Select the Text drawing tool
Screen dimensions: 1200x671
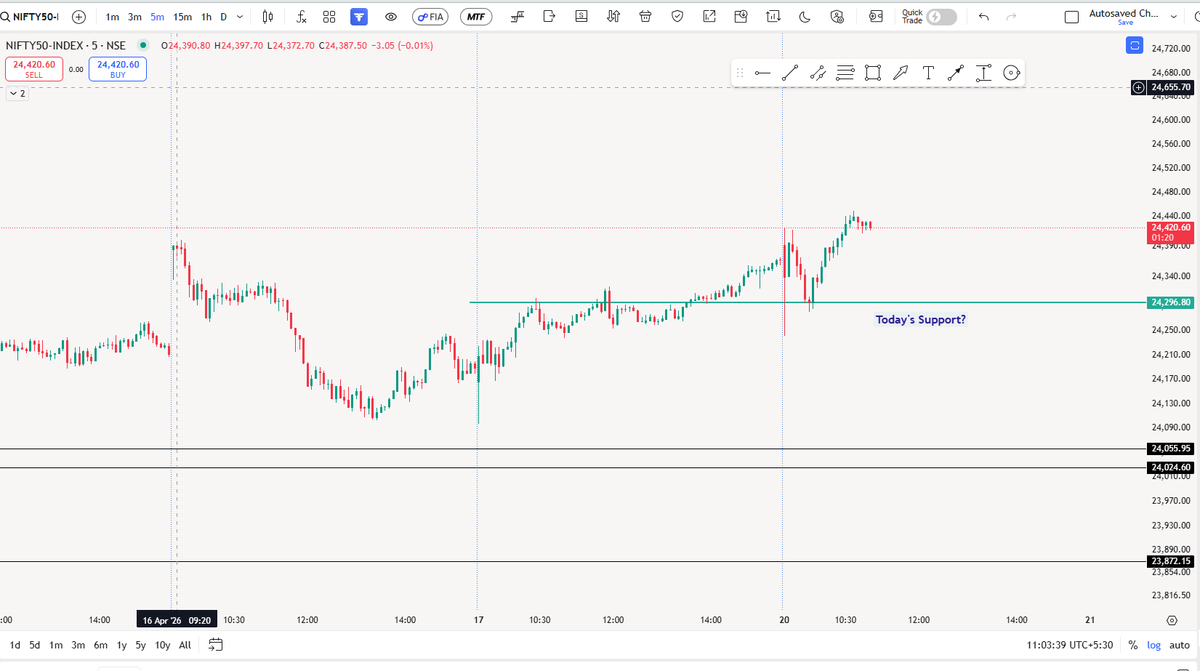(x=928, y=73)
